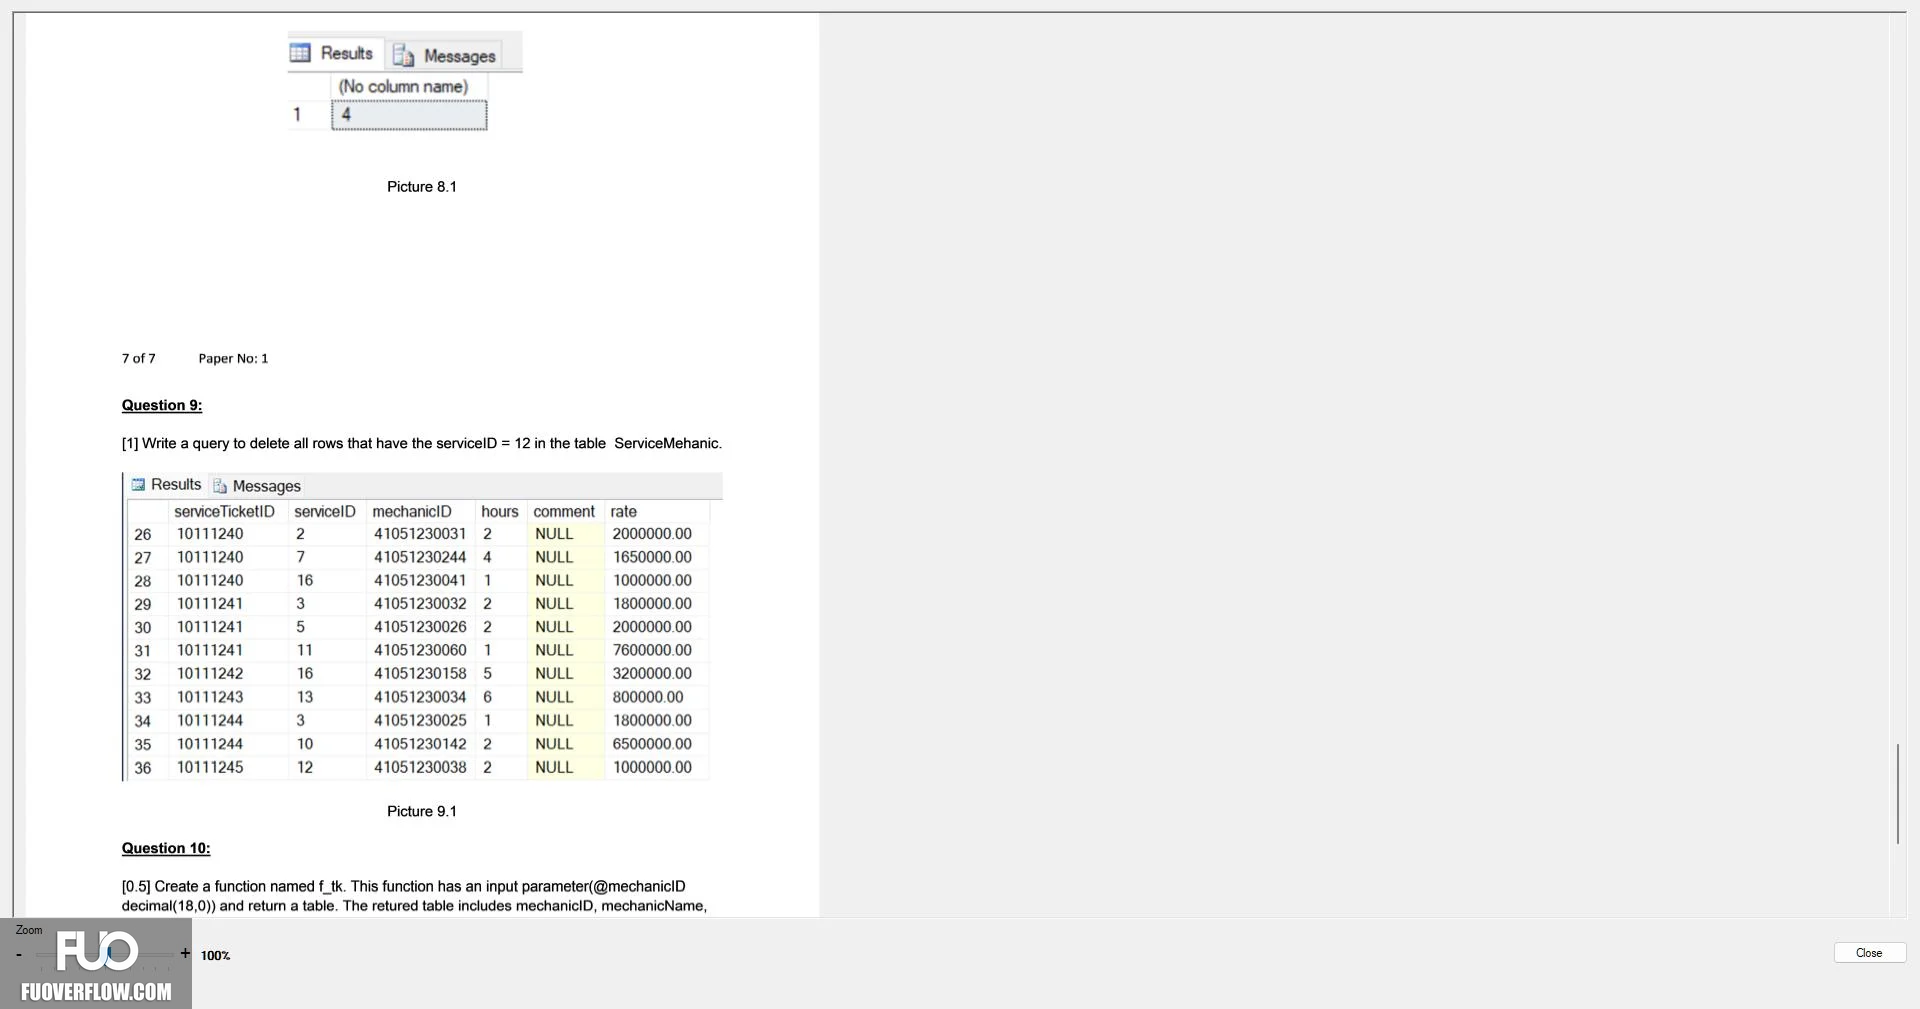Screen dimensions: 1920x1009
Task: Click the NULL comment in row 26
Action: click(x=554, y=534)
